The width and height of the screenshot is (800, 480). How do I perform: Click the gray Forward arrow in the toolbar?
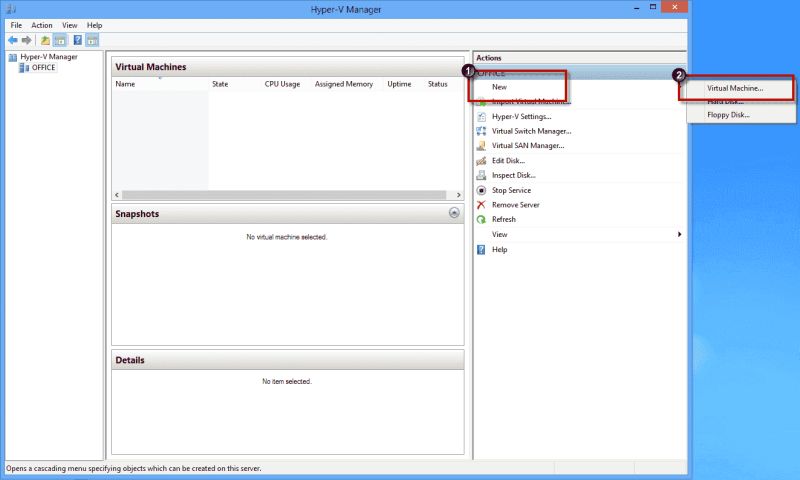point(27,40)
